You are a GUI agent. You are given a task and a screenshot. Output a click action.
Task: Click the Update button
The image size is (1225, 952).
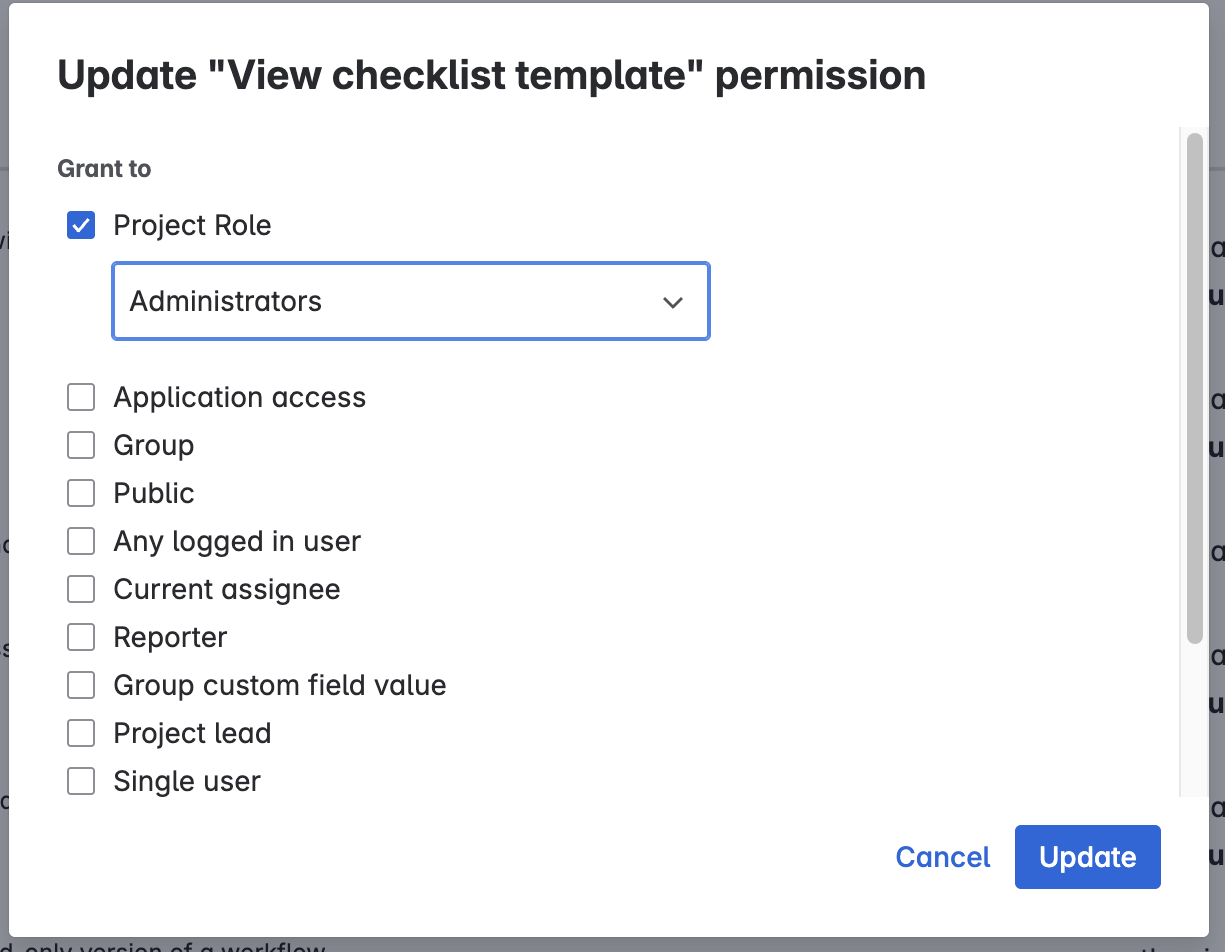1087,857
